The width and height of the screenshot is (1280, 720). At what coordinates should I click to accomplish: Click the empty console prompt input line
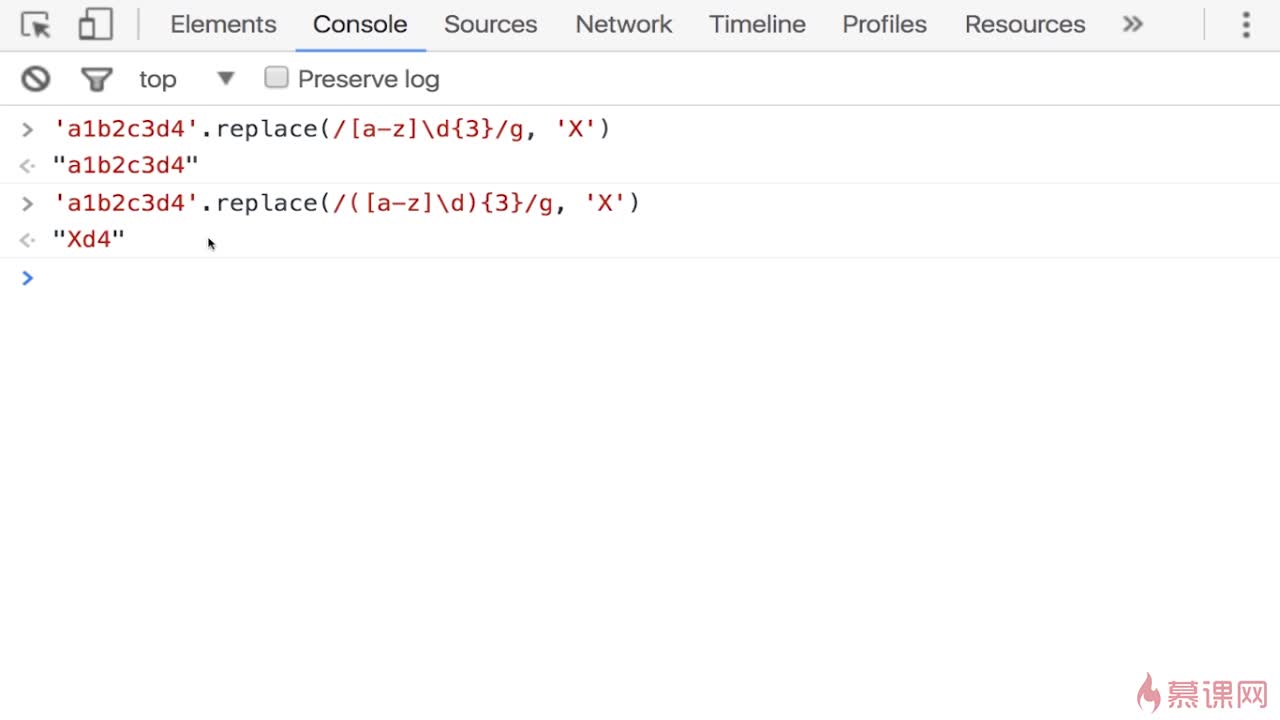[640, 278]
